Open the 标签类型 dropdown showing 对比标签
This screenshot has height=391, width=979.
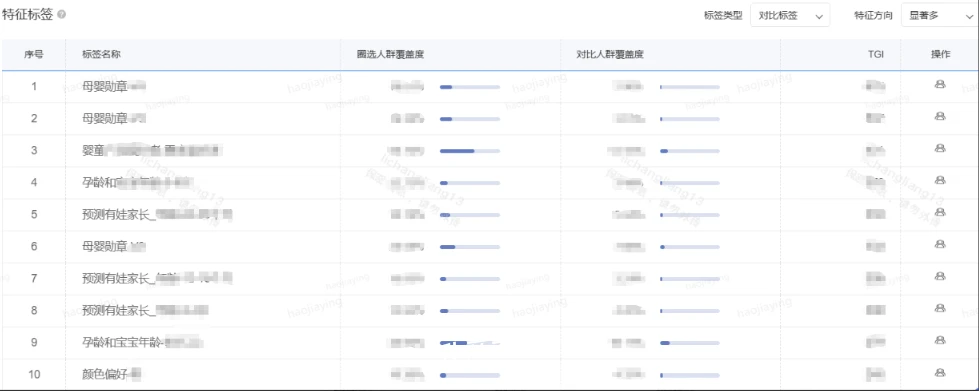point(790,16)
